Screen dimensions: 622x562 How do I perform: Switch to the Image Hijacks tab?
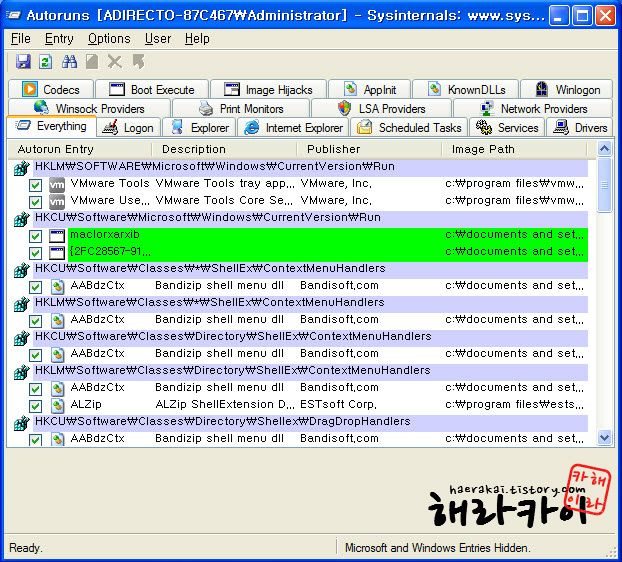pos(269,89)
